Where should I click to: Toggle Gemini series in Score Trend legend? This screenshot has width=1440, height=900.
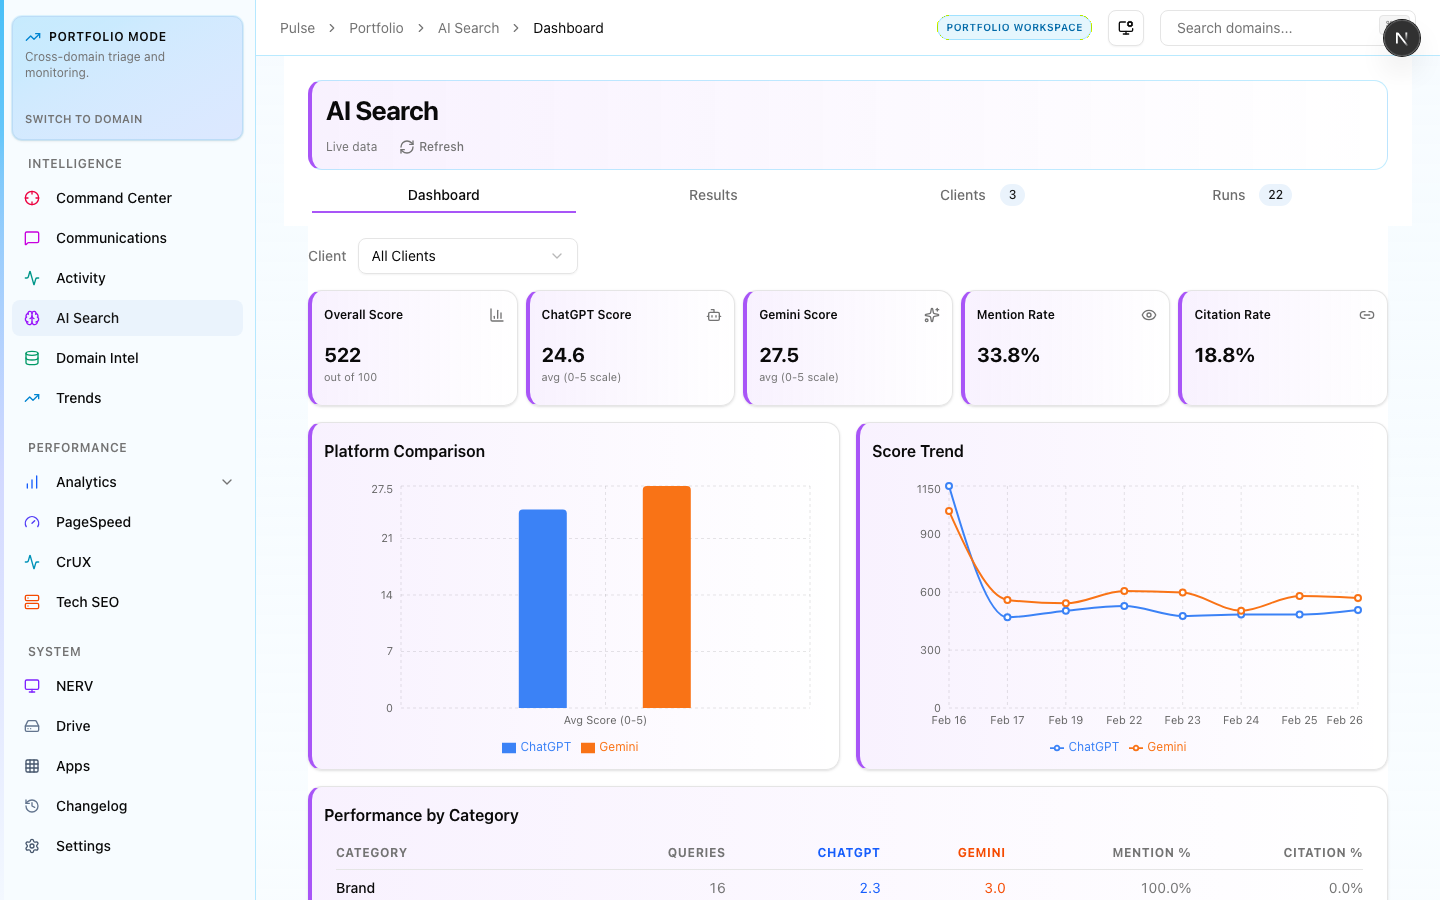tap(1158, 747)
